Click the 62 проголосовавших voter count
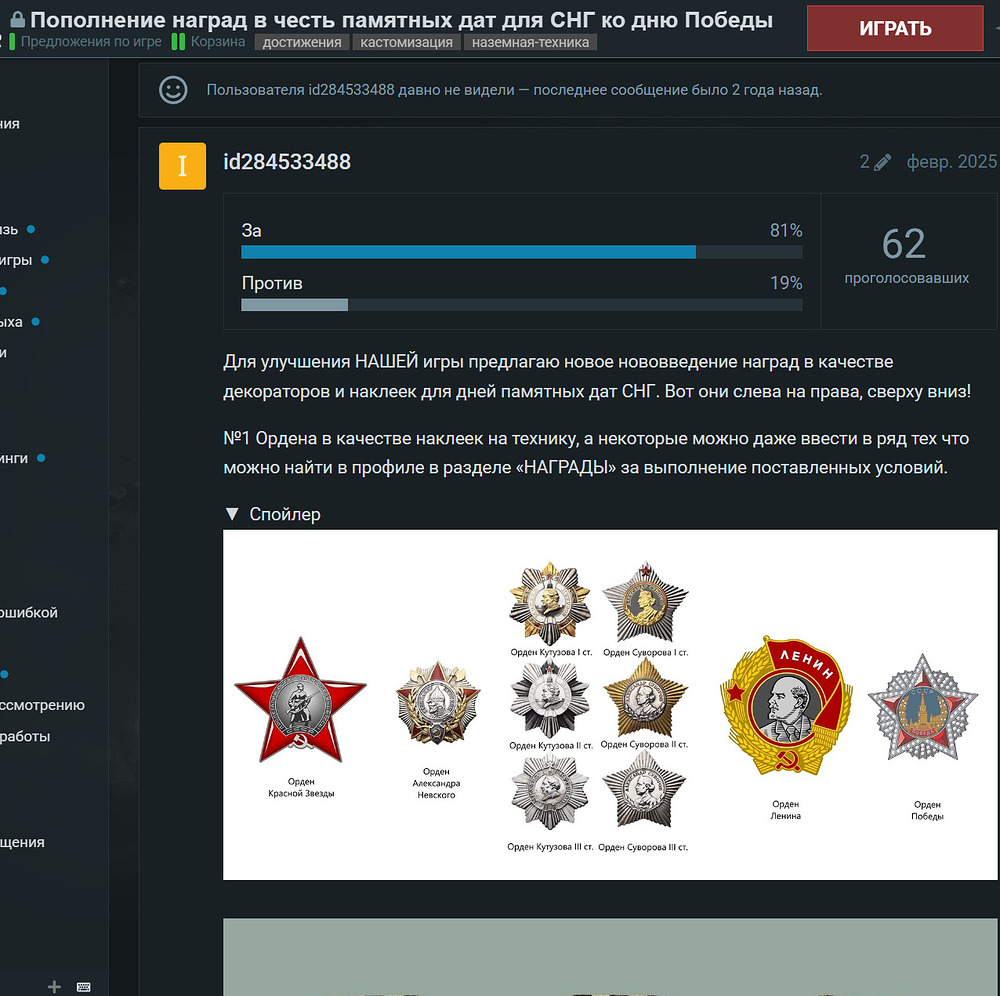This screenshot has height=996, width=1000. coord(906,255)
